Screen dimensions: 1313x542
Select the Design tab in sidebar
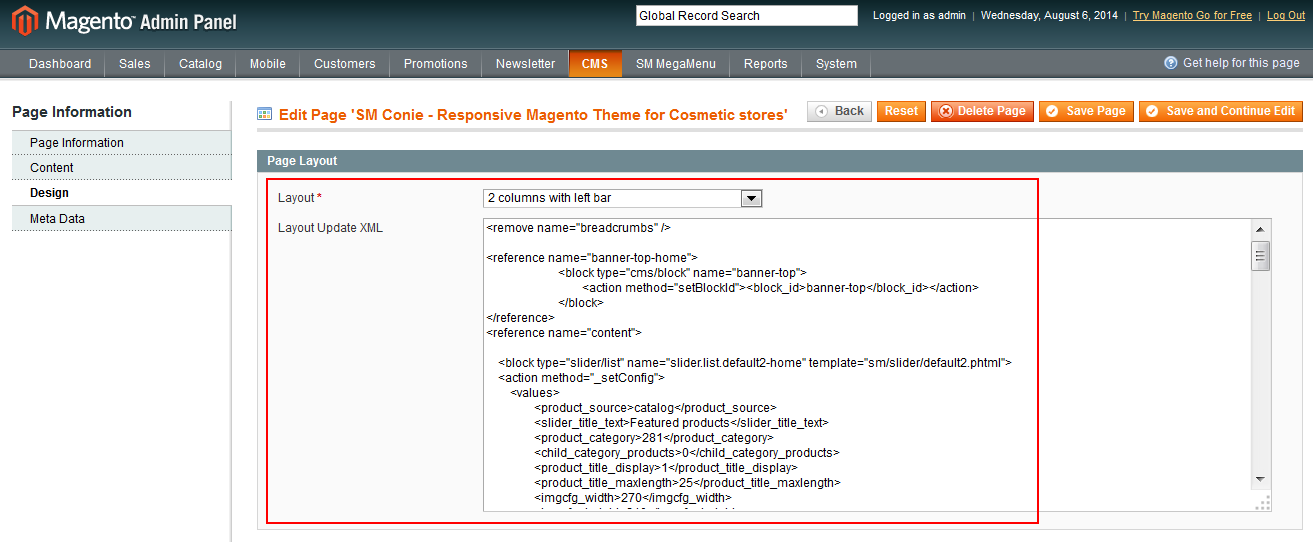(121, 193)
